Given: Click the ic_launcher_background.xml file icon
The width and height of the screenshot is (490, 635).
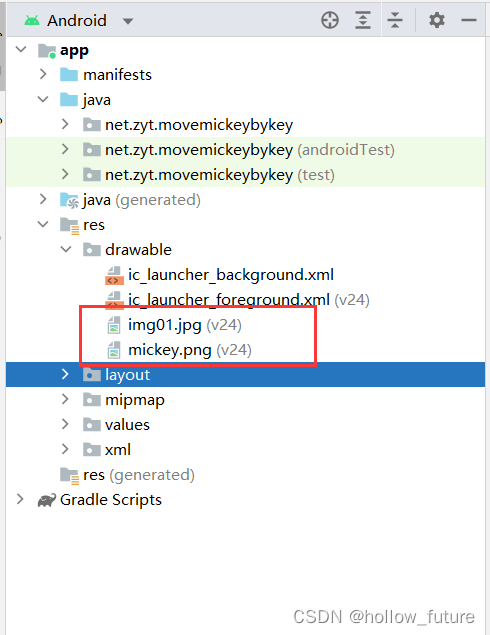Looking at the screenshot, I should (x=114, y=276).
